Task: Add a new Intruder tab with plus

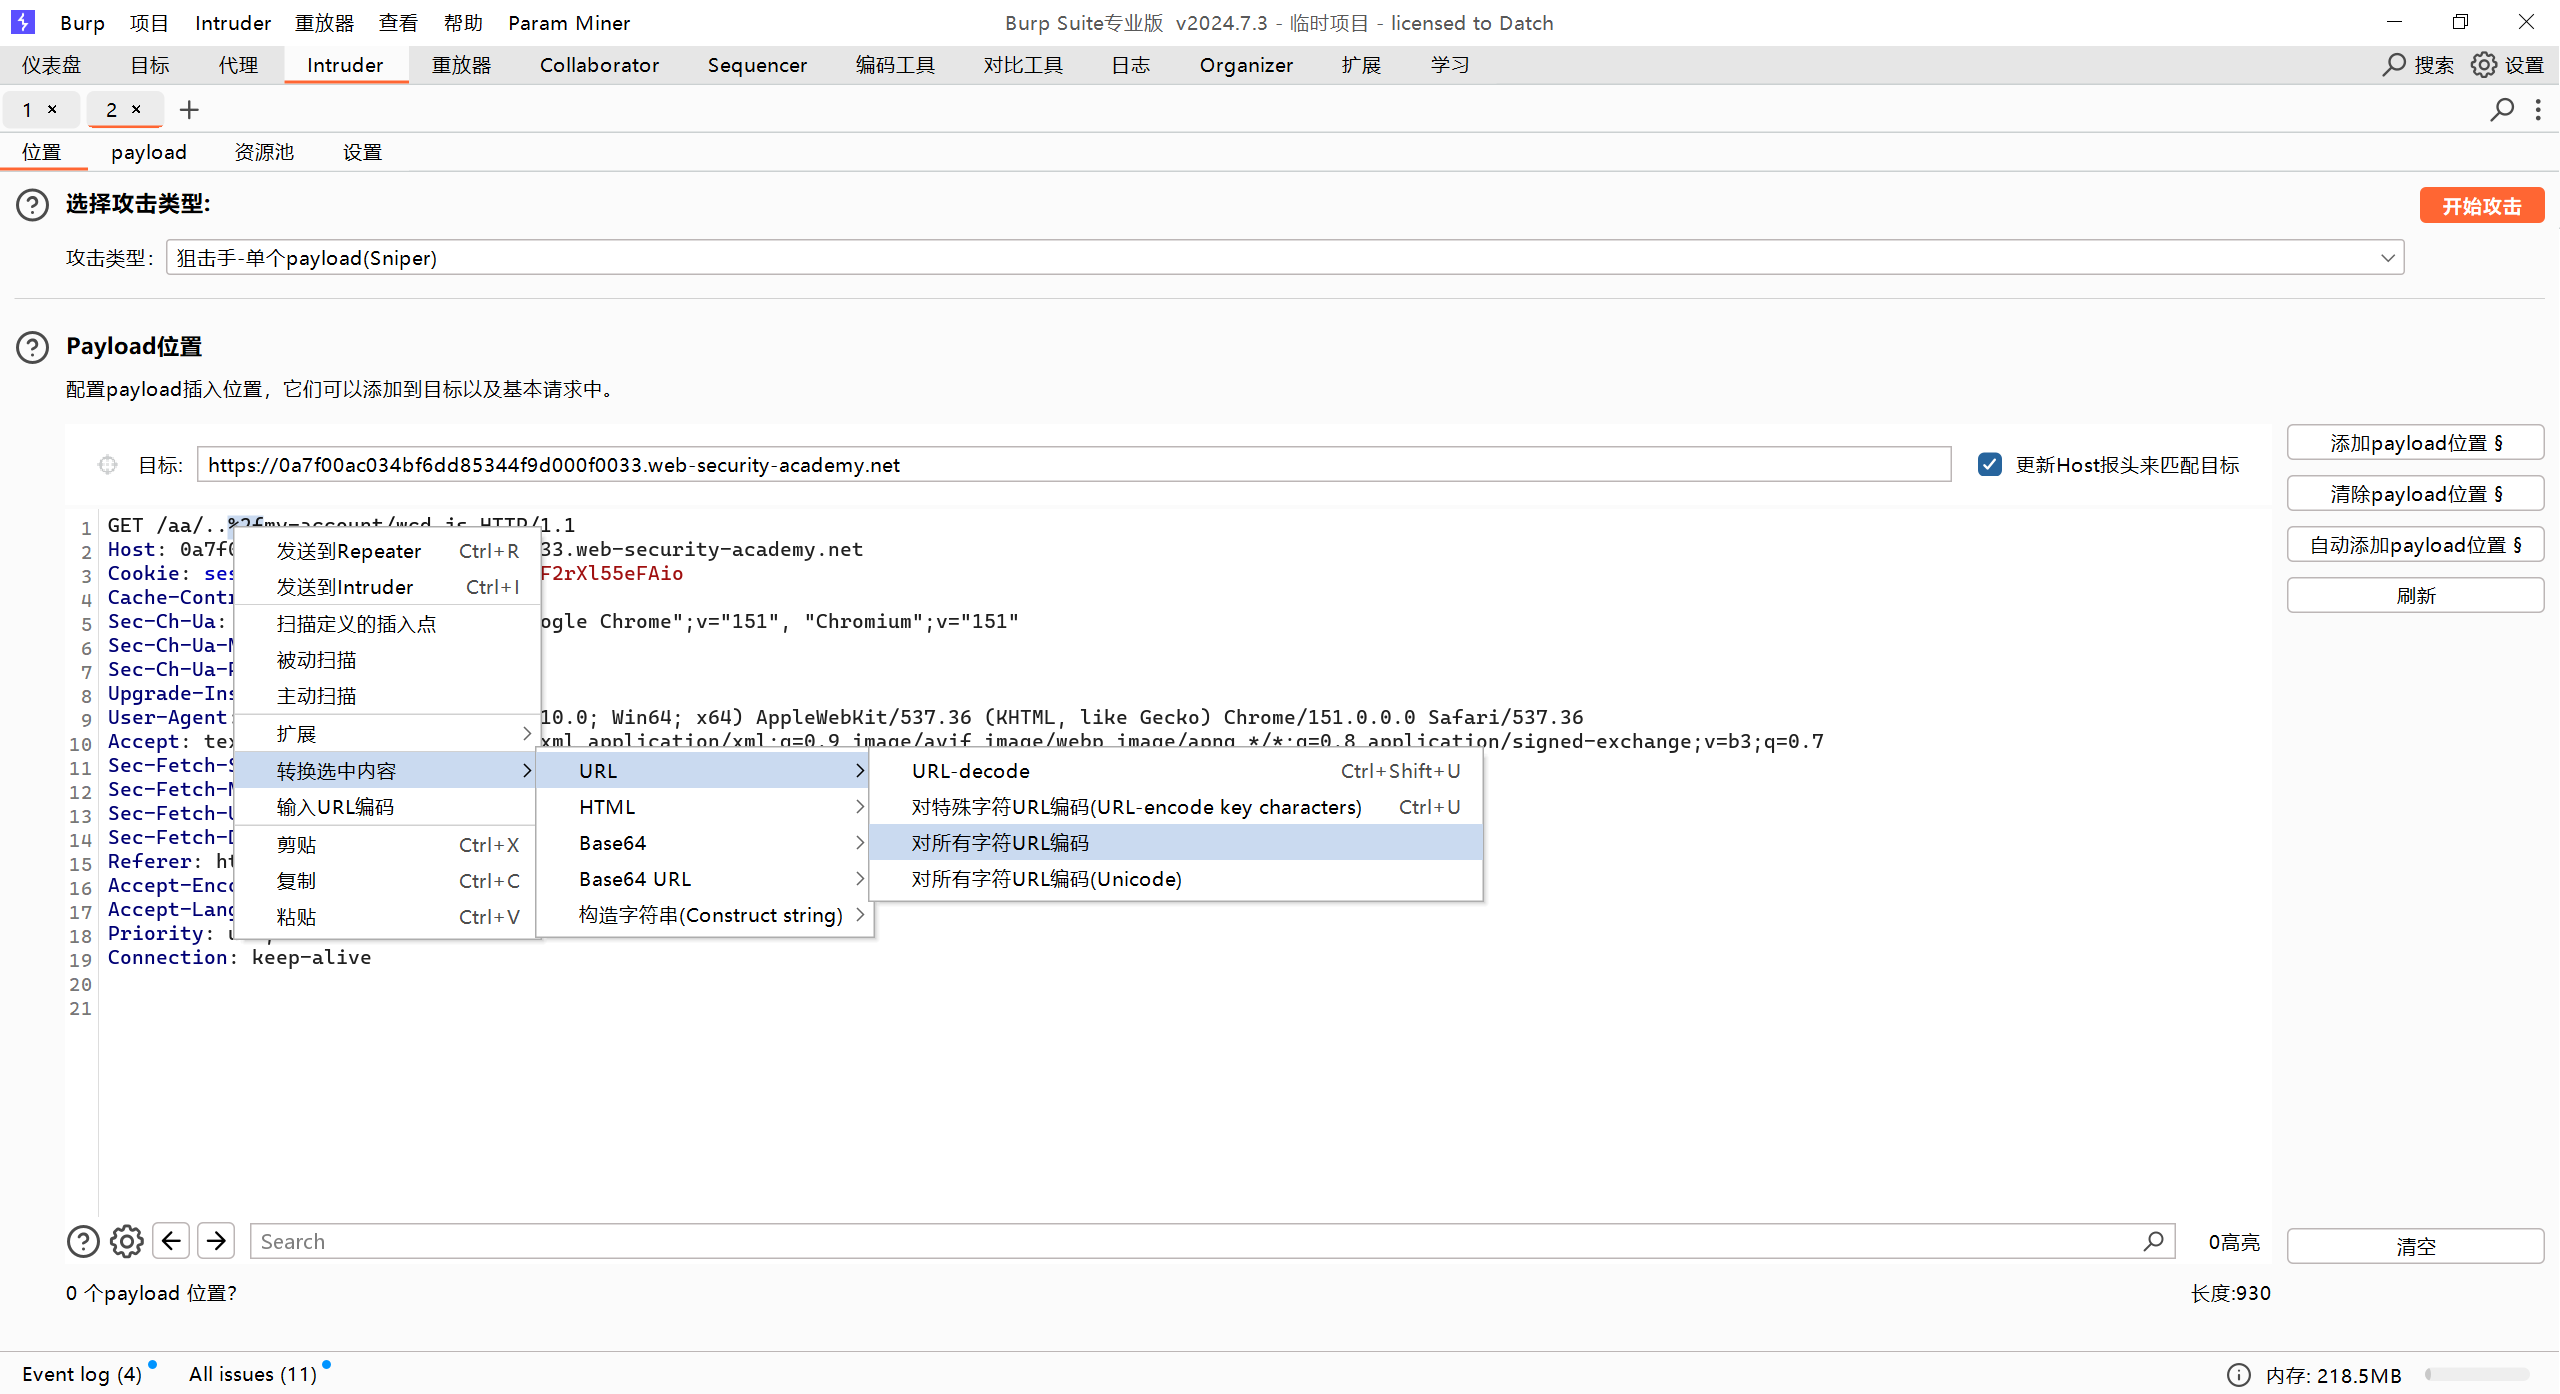Action: (x=189, y=109)
